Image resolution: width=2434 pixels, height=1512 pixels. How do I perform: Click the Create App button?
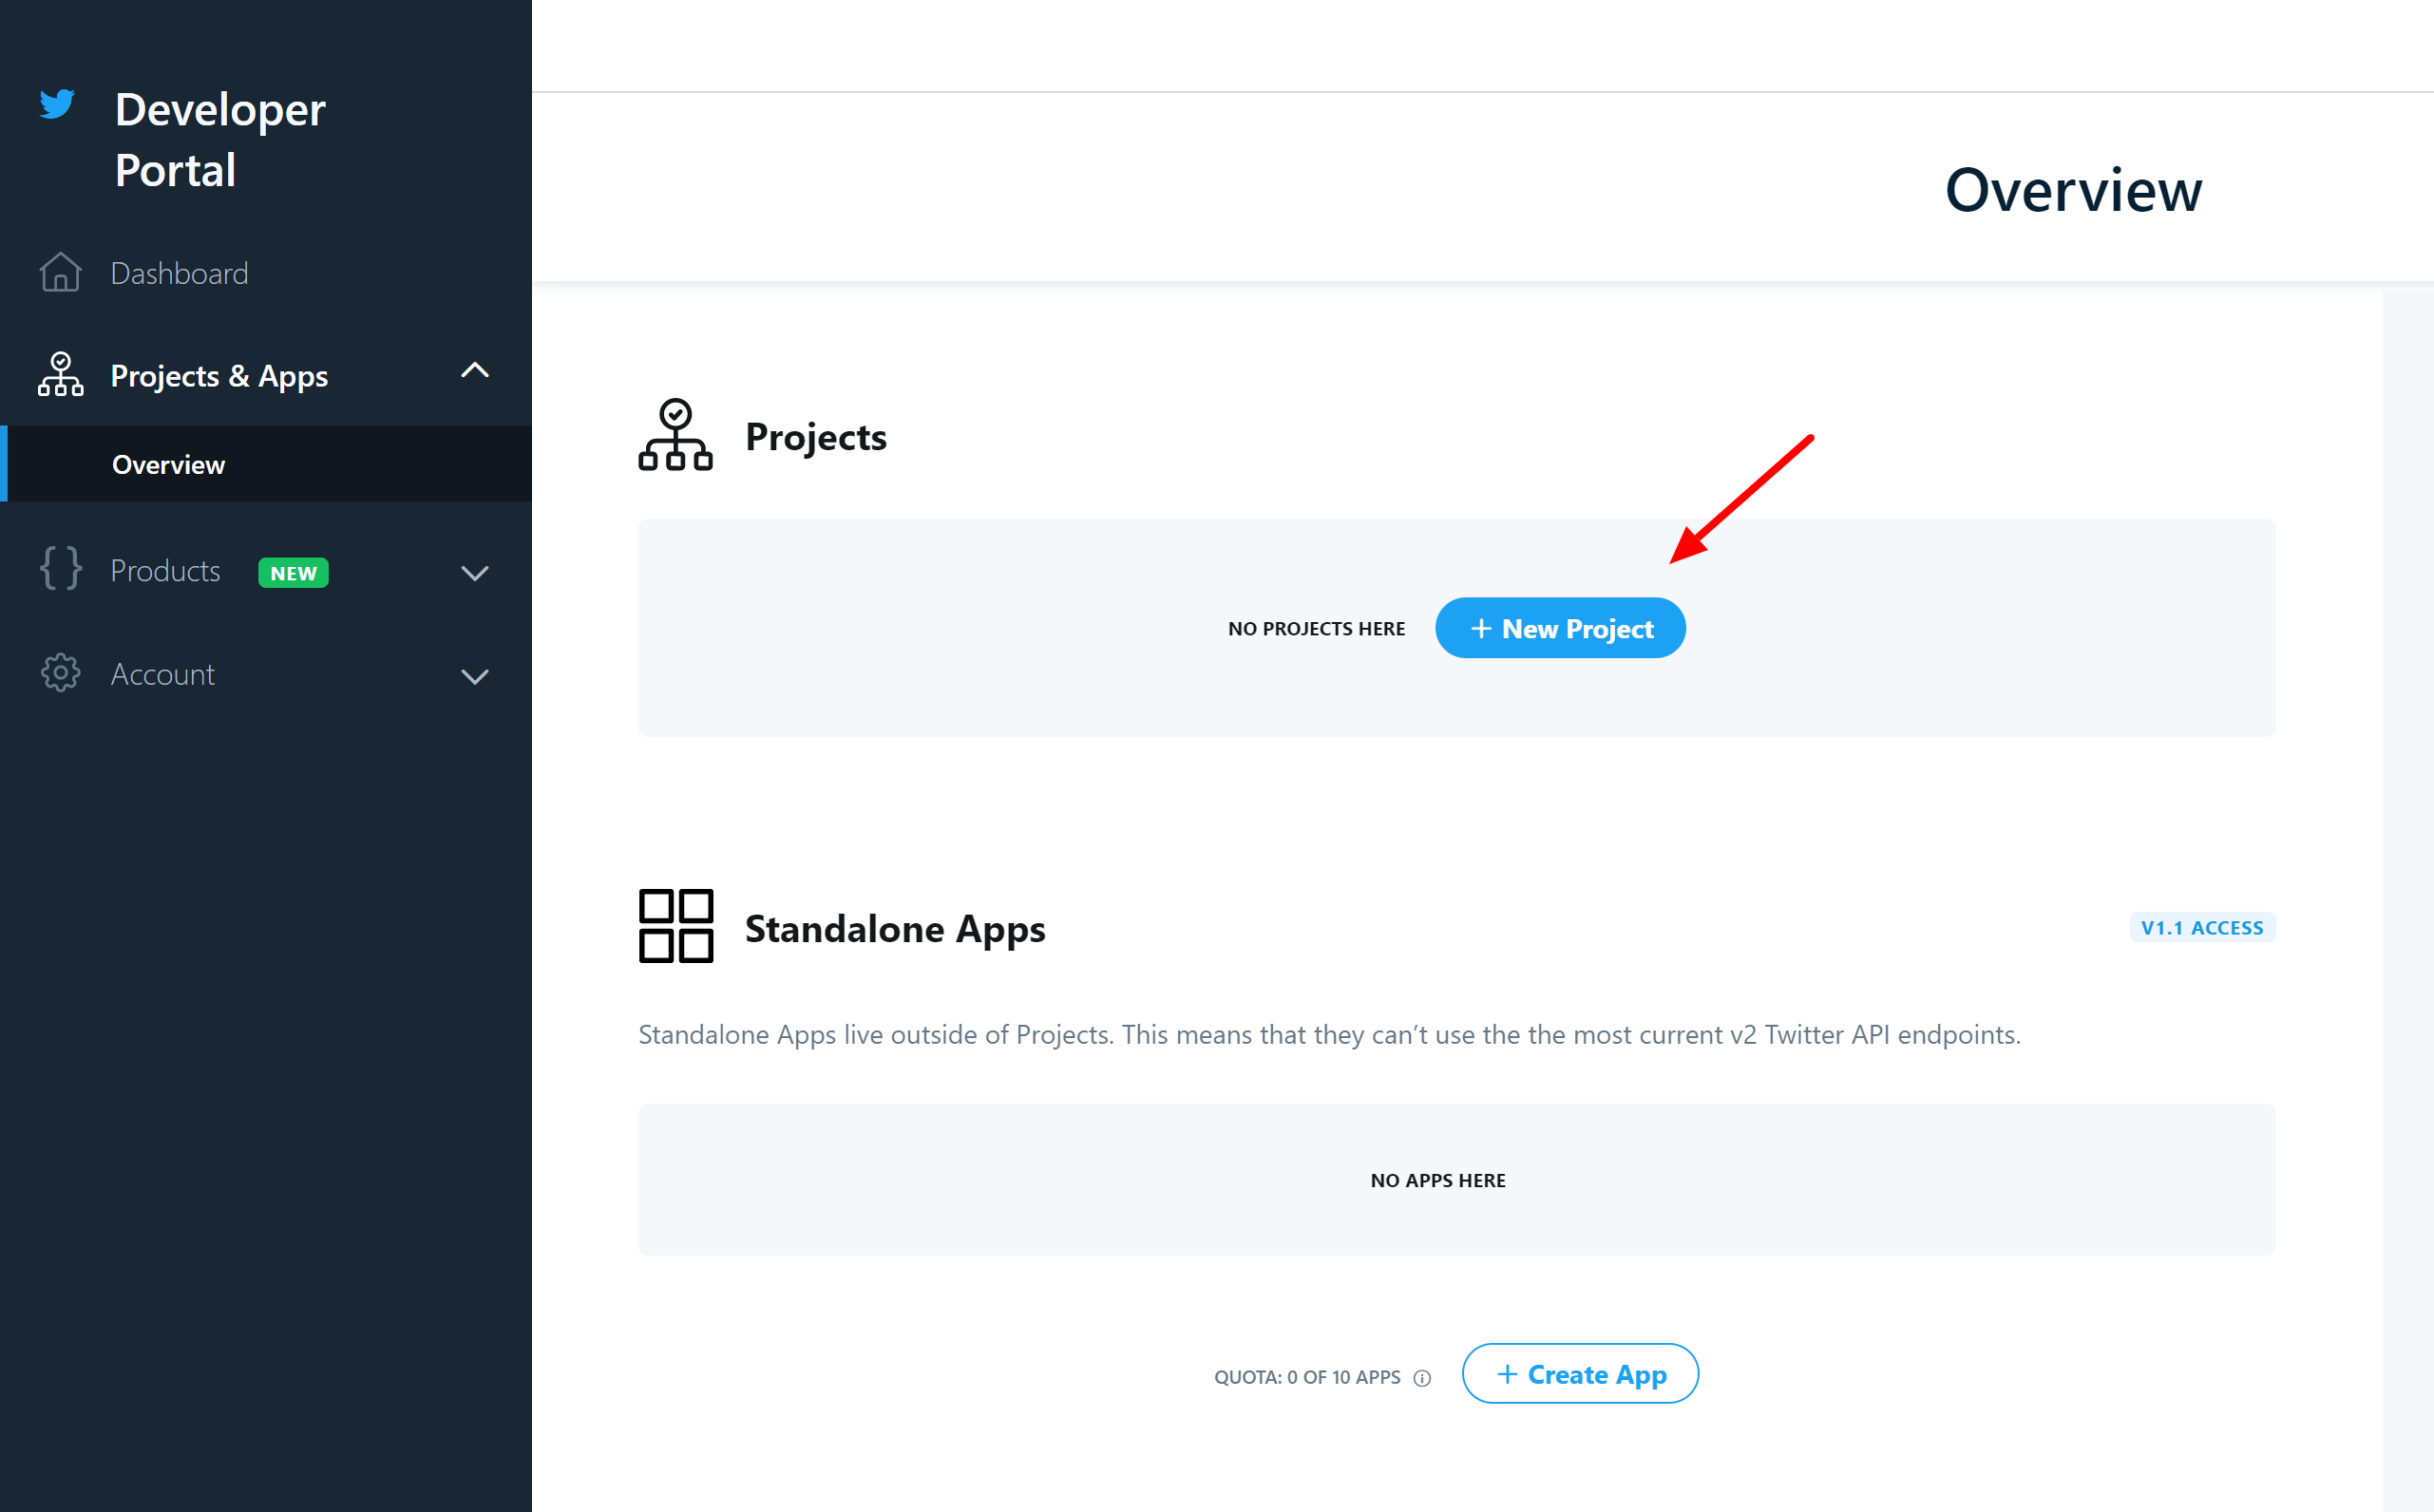(x=1580, y=1375)
